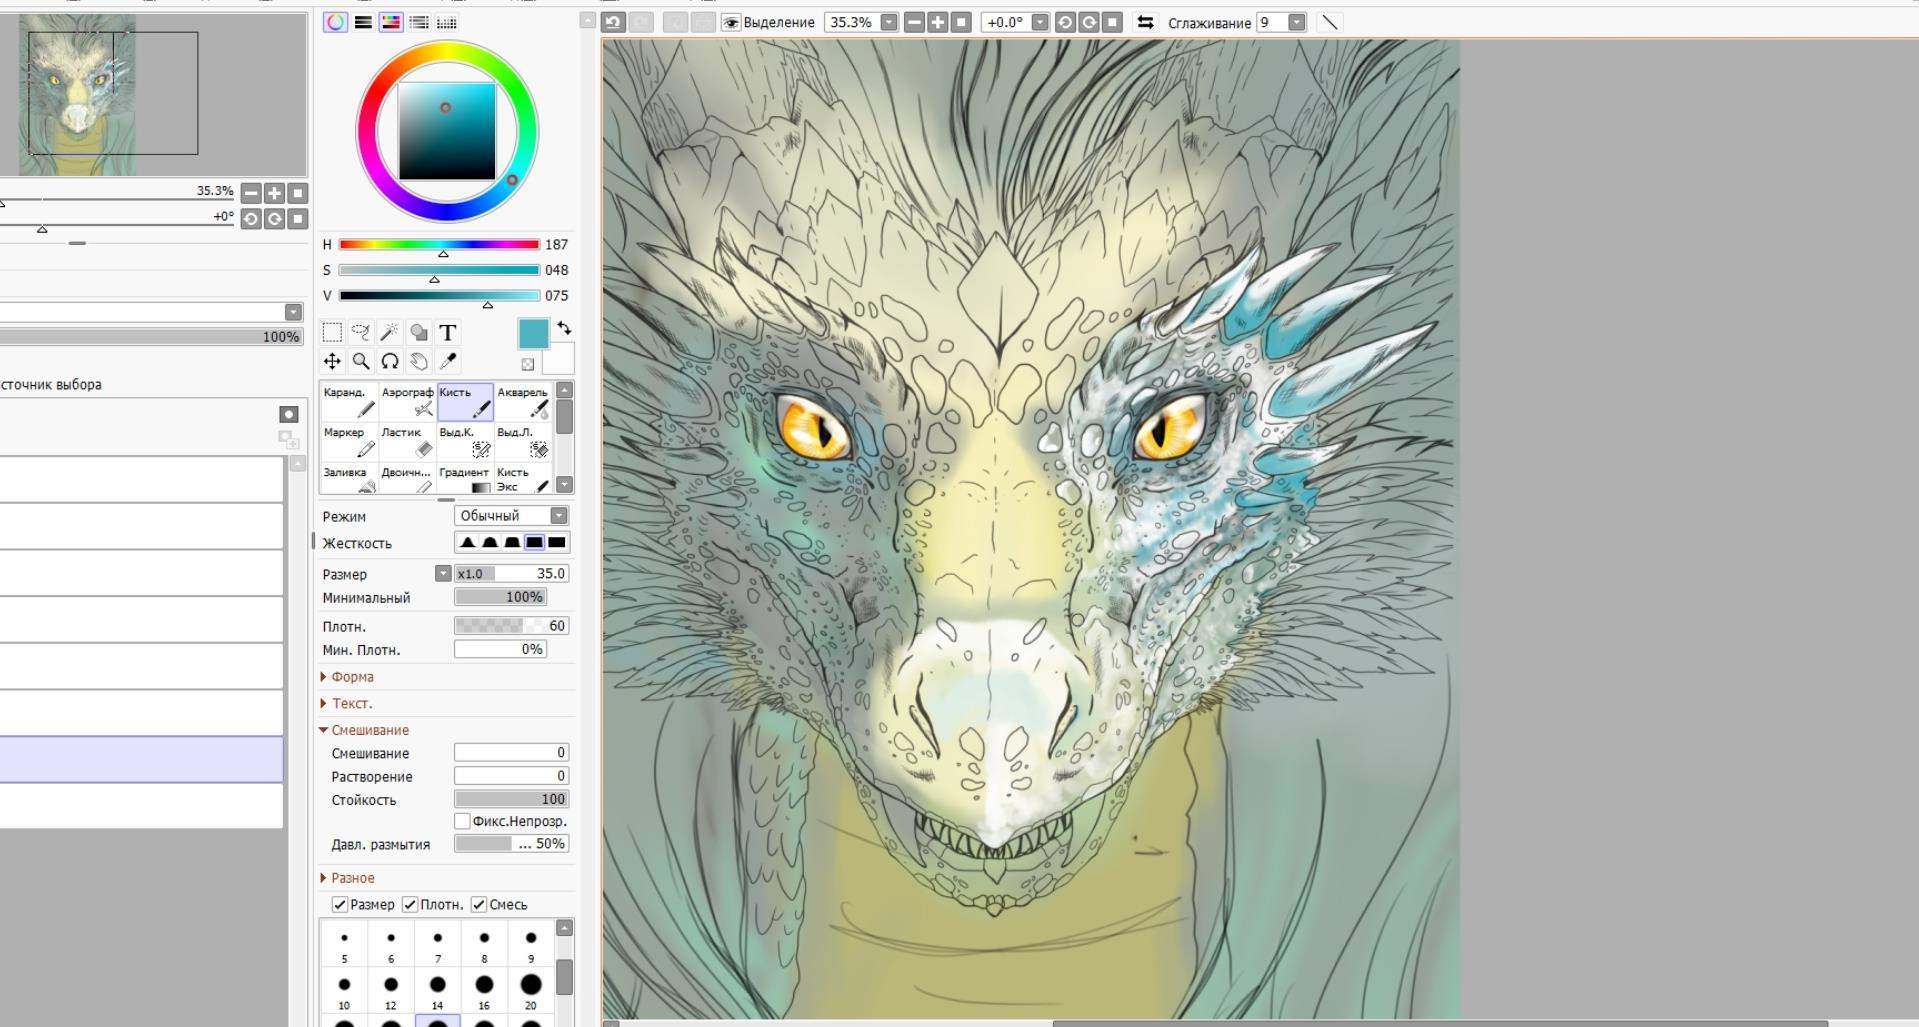Uncheck the Смесь pressure checkbox

(x=479, y=904)
